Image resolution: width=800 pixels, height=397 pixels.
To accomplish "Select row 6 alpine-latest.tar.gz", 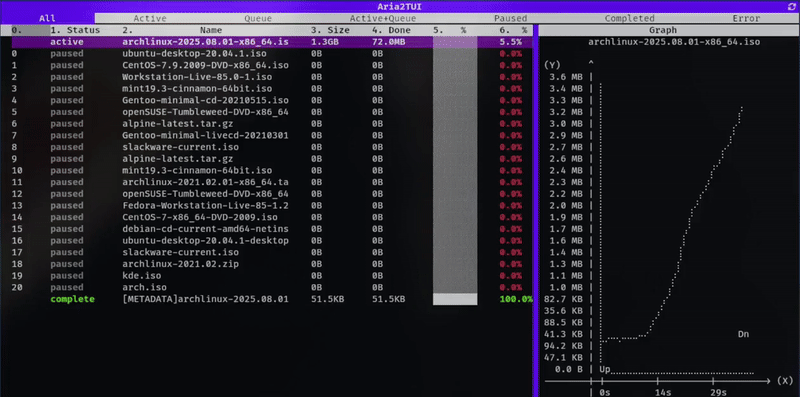I will [271, 124].
